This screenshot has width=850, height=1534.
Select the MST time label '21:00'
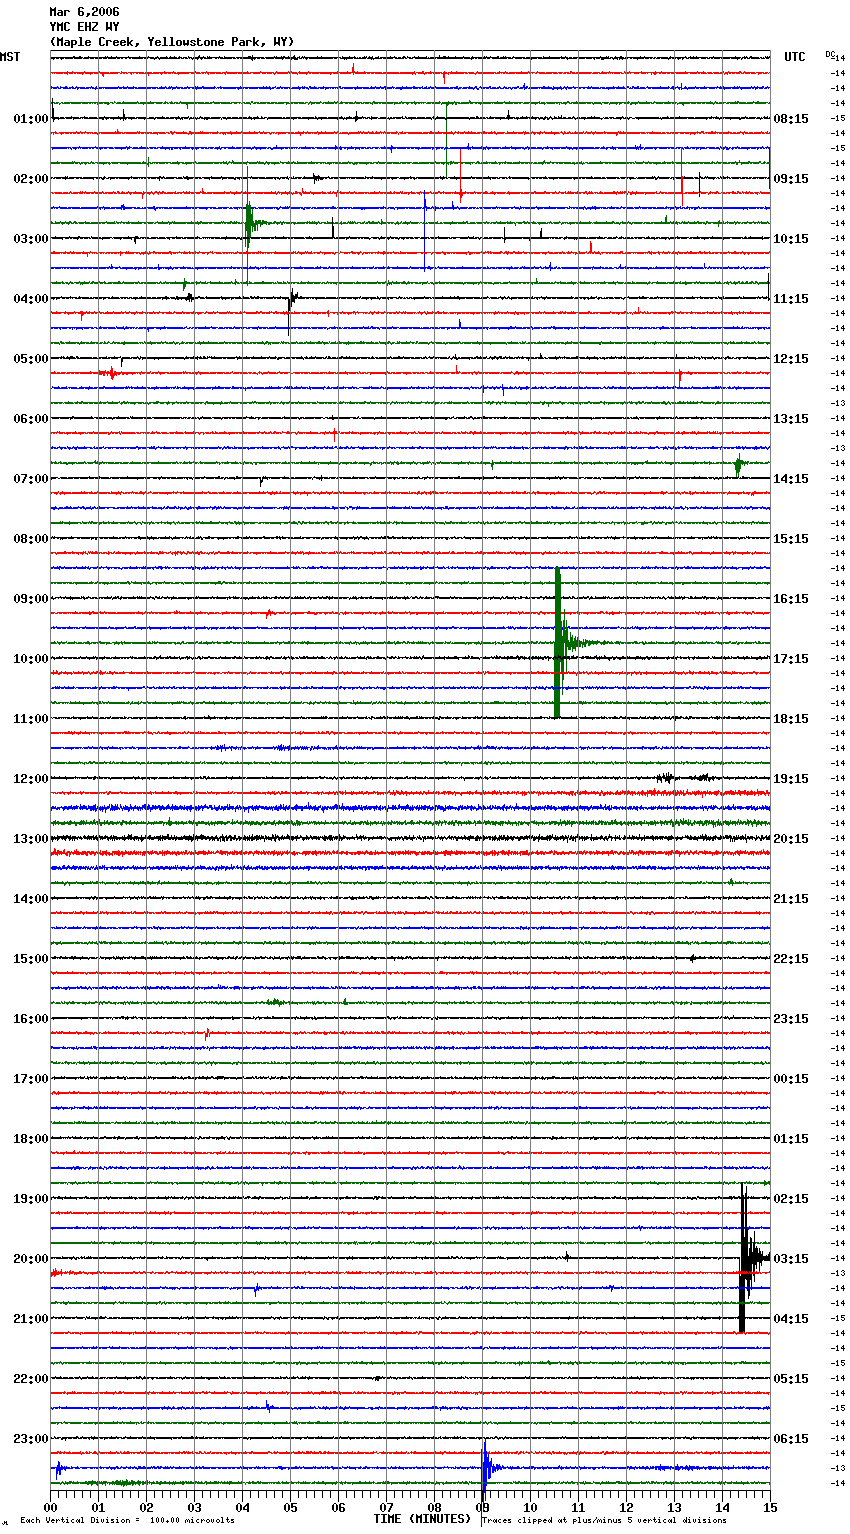31,1319
